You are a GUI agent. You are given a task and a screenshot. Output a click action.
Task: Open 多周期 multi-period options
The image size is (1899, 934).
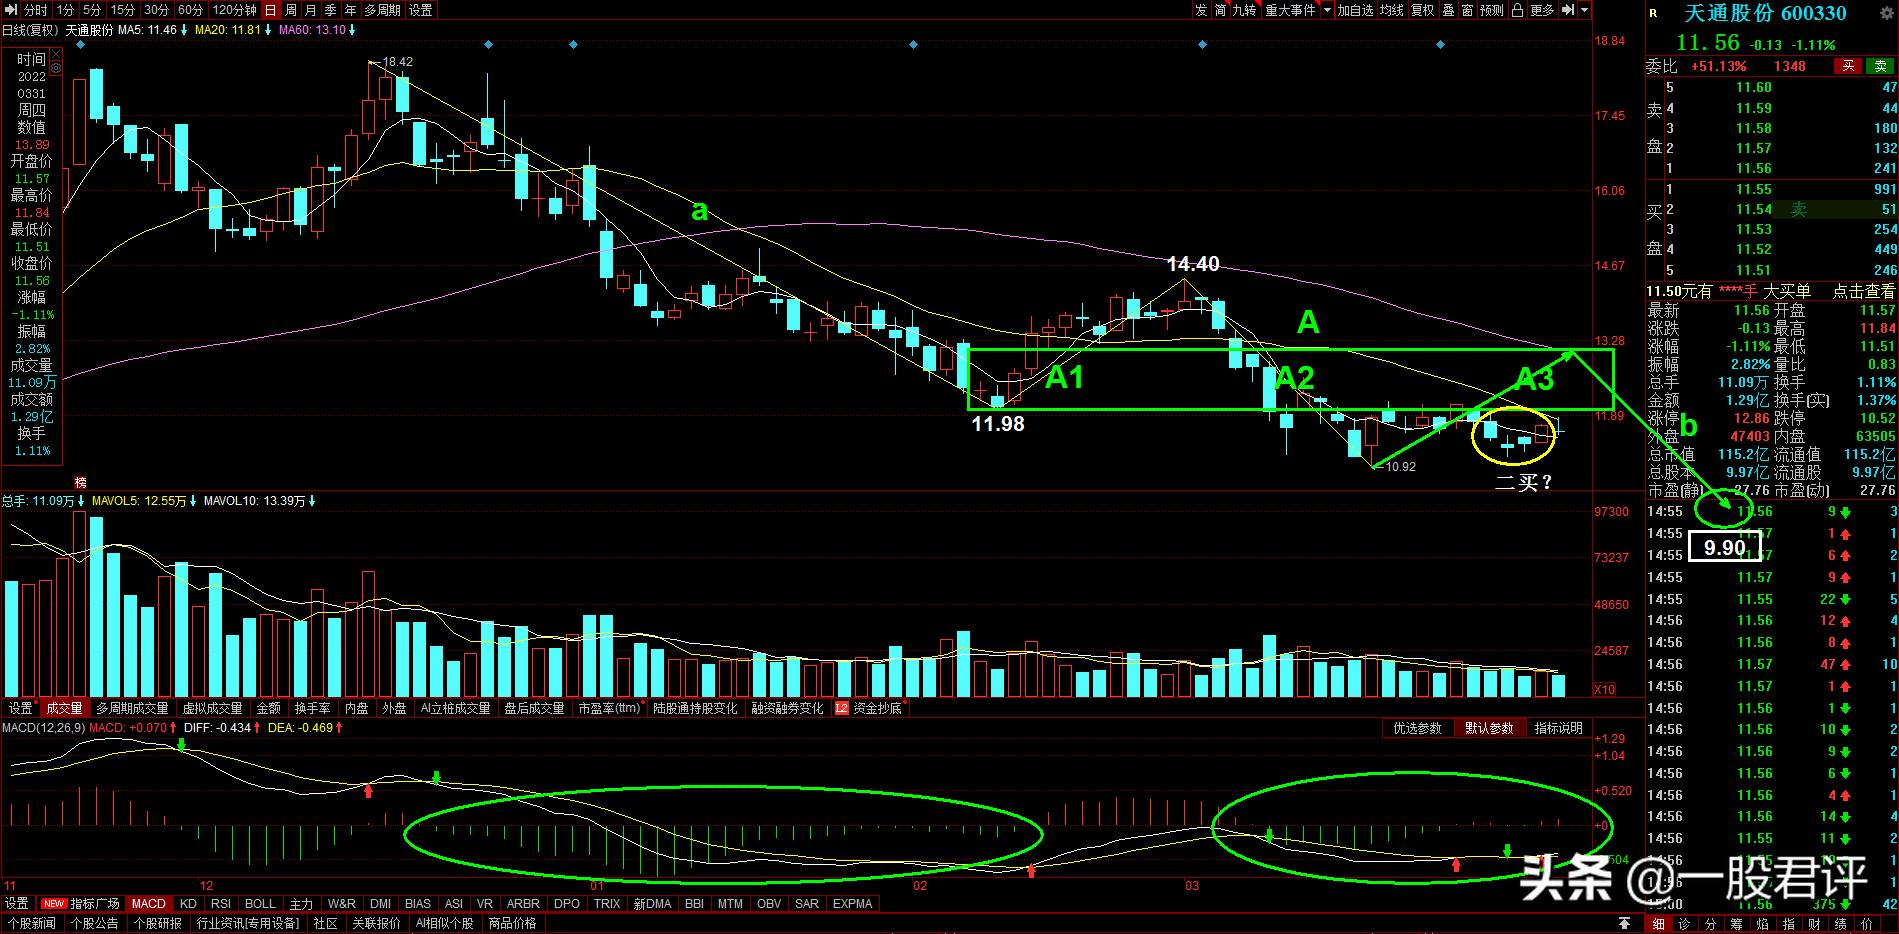tap(382, 10)
